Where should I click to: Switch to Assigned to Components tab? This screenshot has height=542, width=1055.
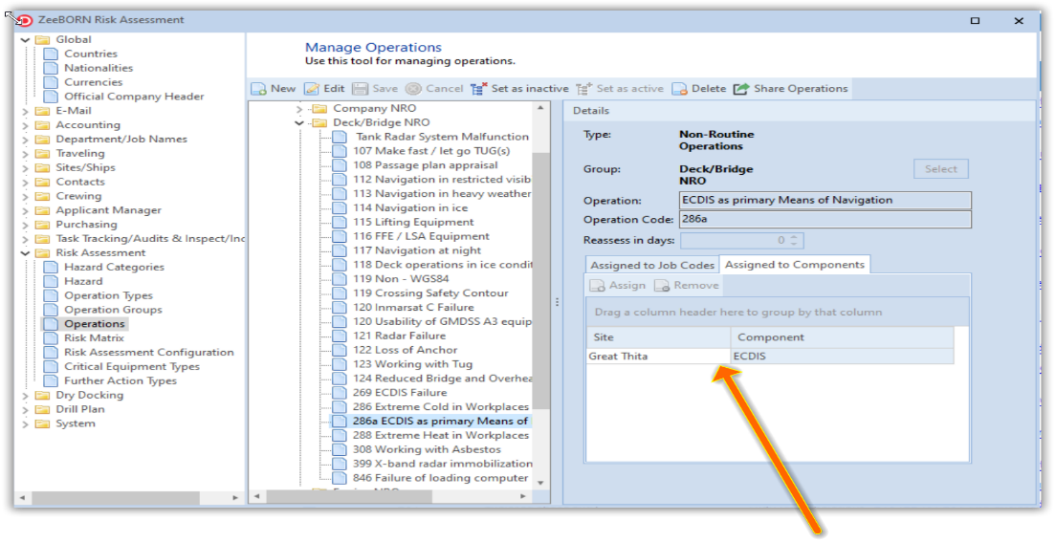(795, 264)
